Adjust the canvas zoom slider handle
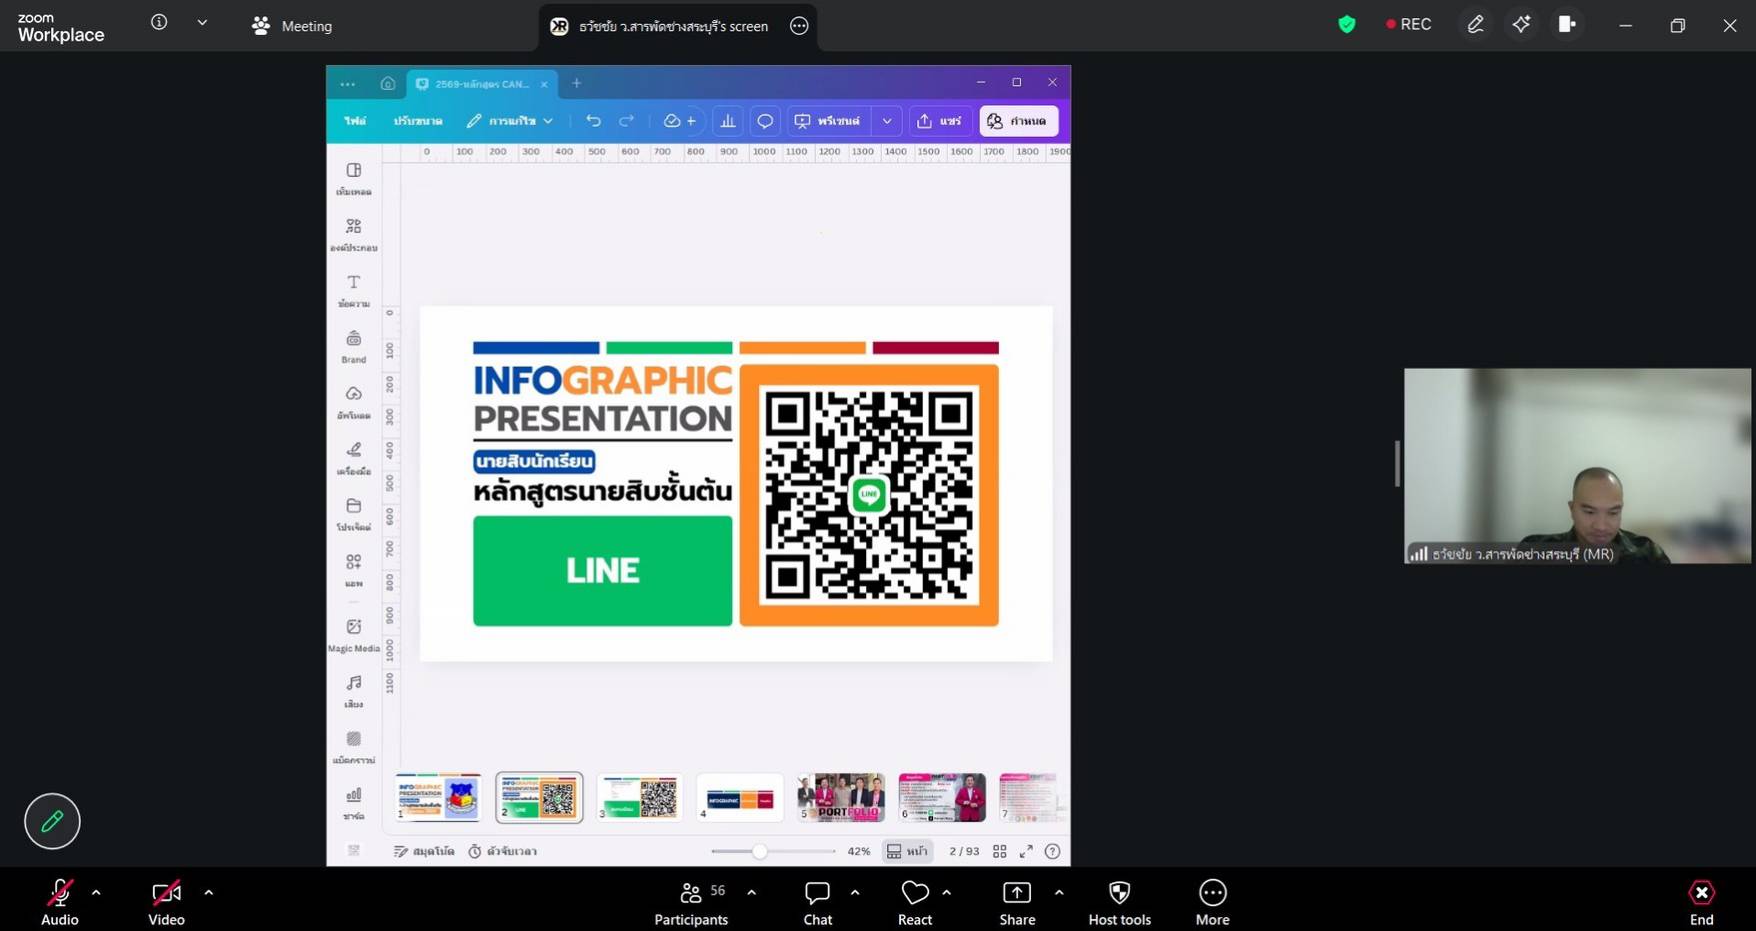Image resolution: width=1756 pixels, height=931 pixels. tap(760, 851)
